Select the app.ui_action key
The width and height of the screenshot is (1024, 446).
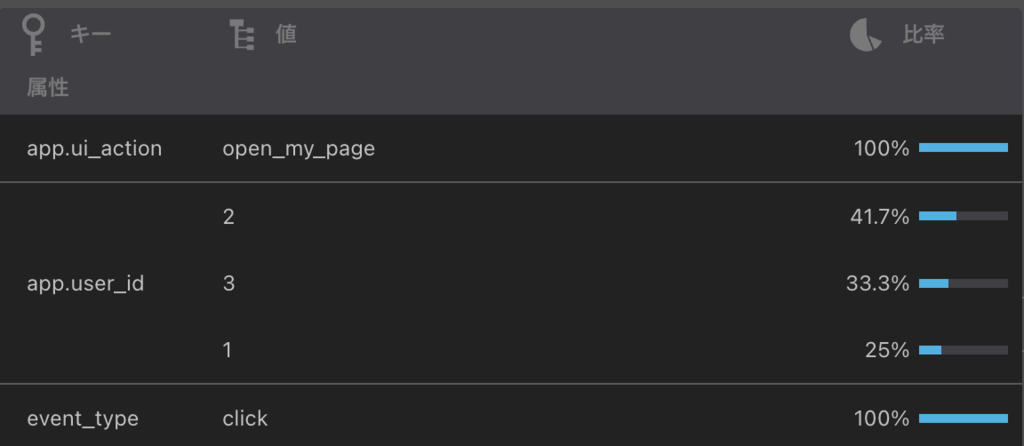click(94, 149)
